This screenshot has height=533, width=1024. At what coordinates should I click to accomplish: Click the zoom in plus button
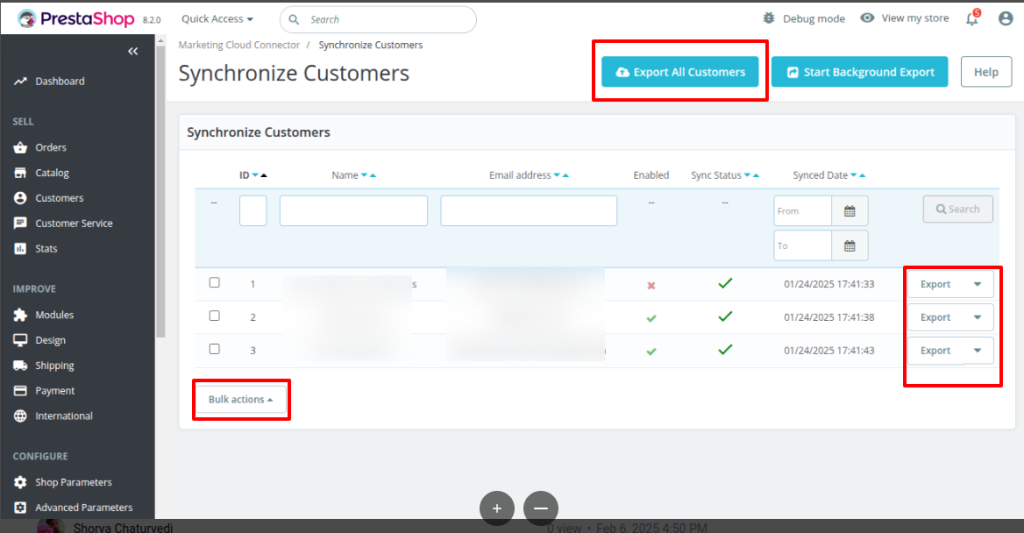tap(497, 508)
